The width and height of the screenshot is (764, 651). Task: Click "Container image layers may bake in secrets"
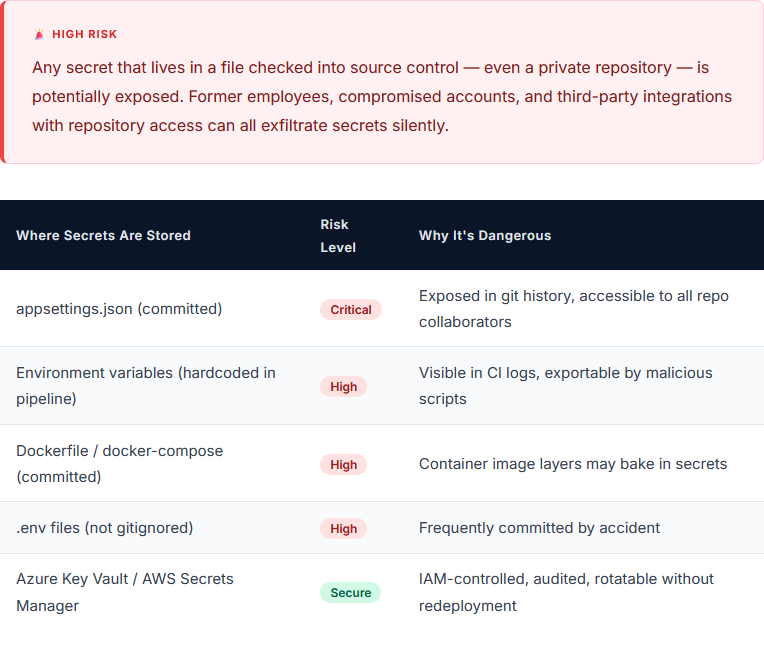coord(572,464)
